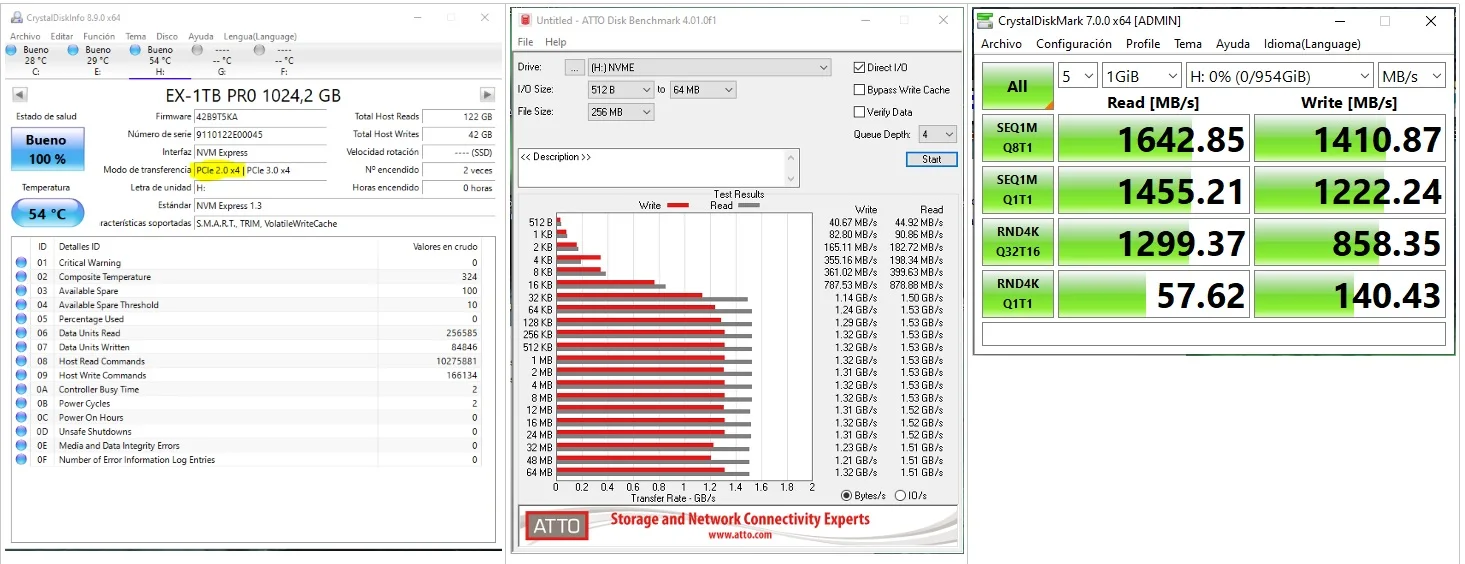
Task: Open test size dropdown showing 1GiB
Action: coord(1142,76)
